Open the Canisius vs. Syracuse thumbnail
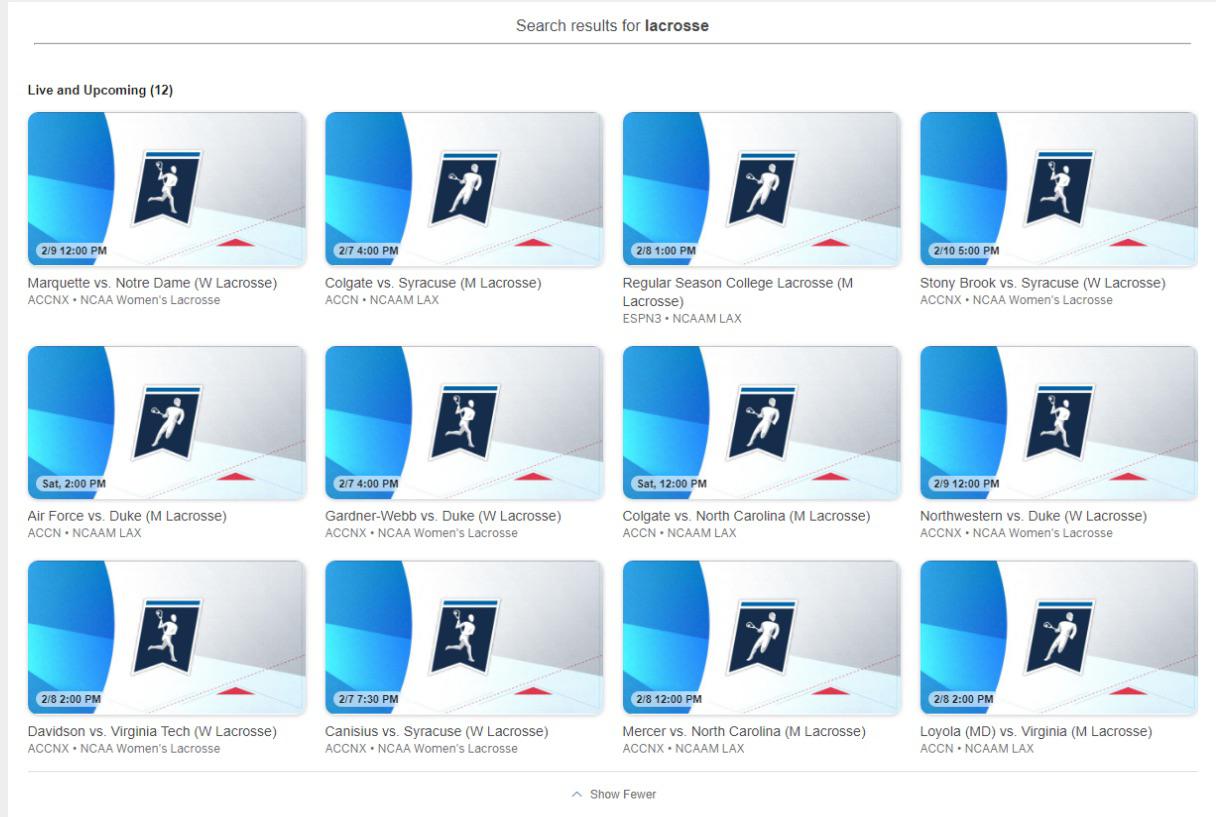Screen dimensions: 1216x817 pos(463,638)
